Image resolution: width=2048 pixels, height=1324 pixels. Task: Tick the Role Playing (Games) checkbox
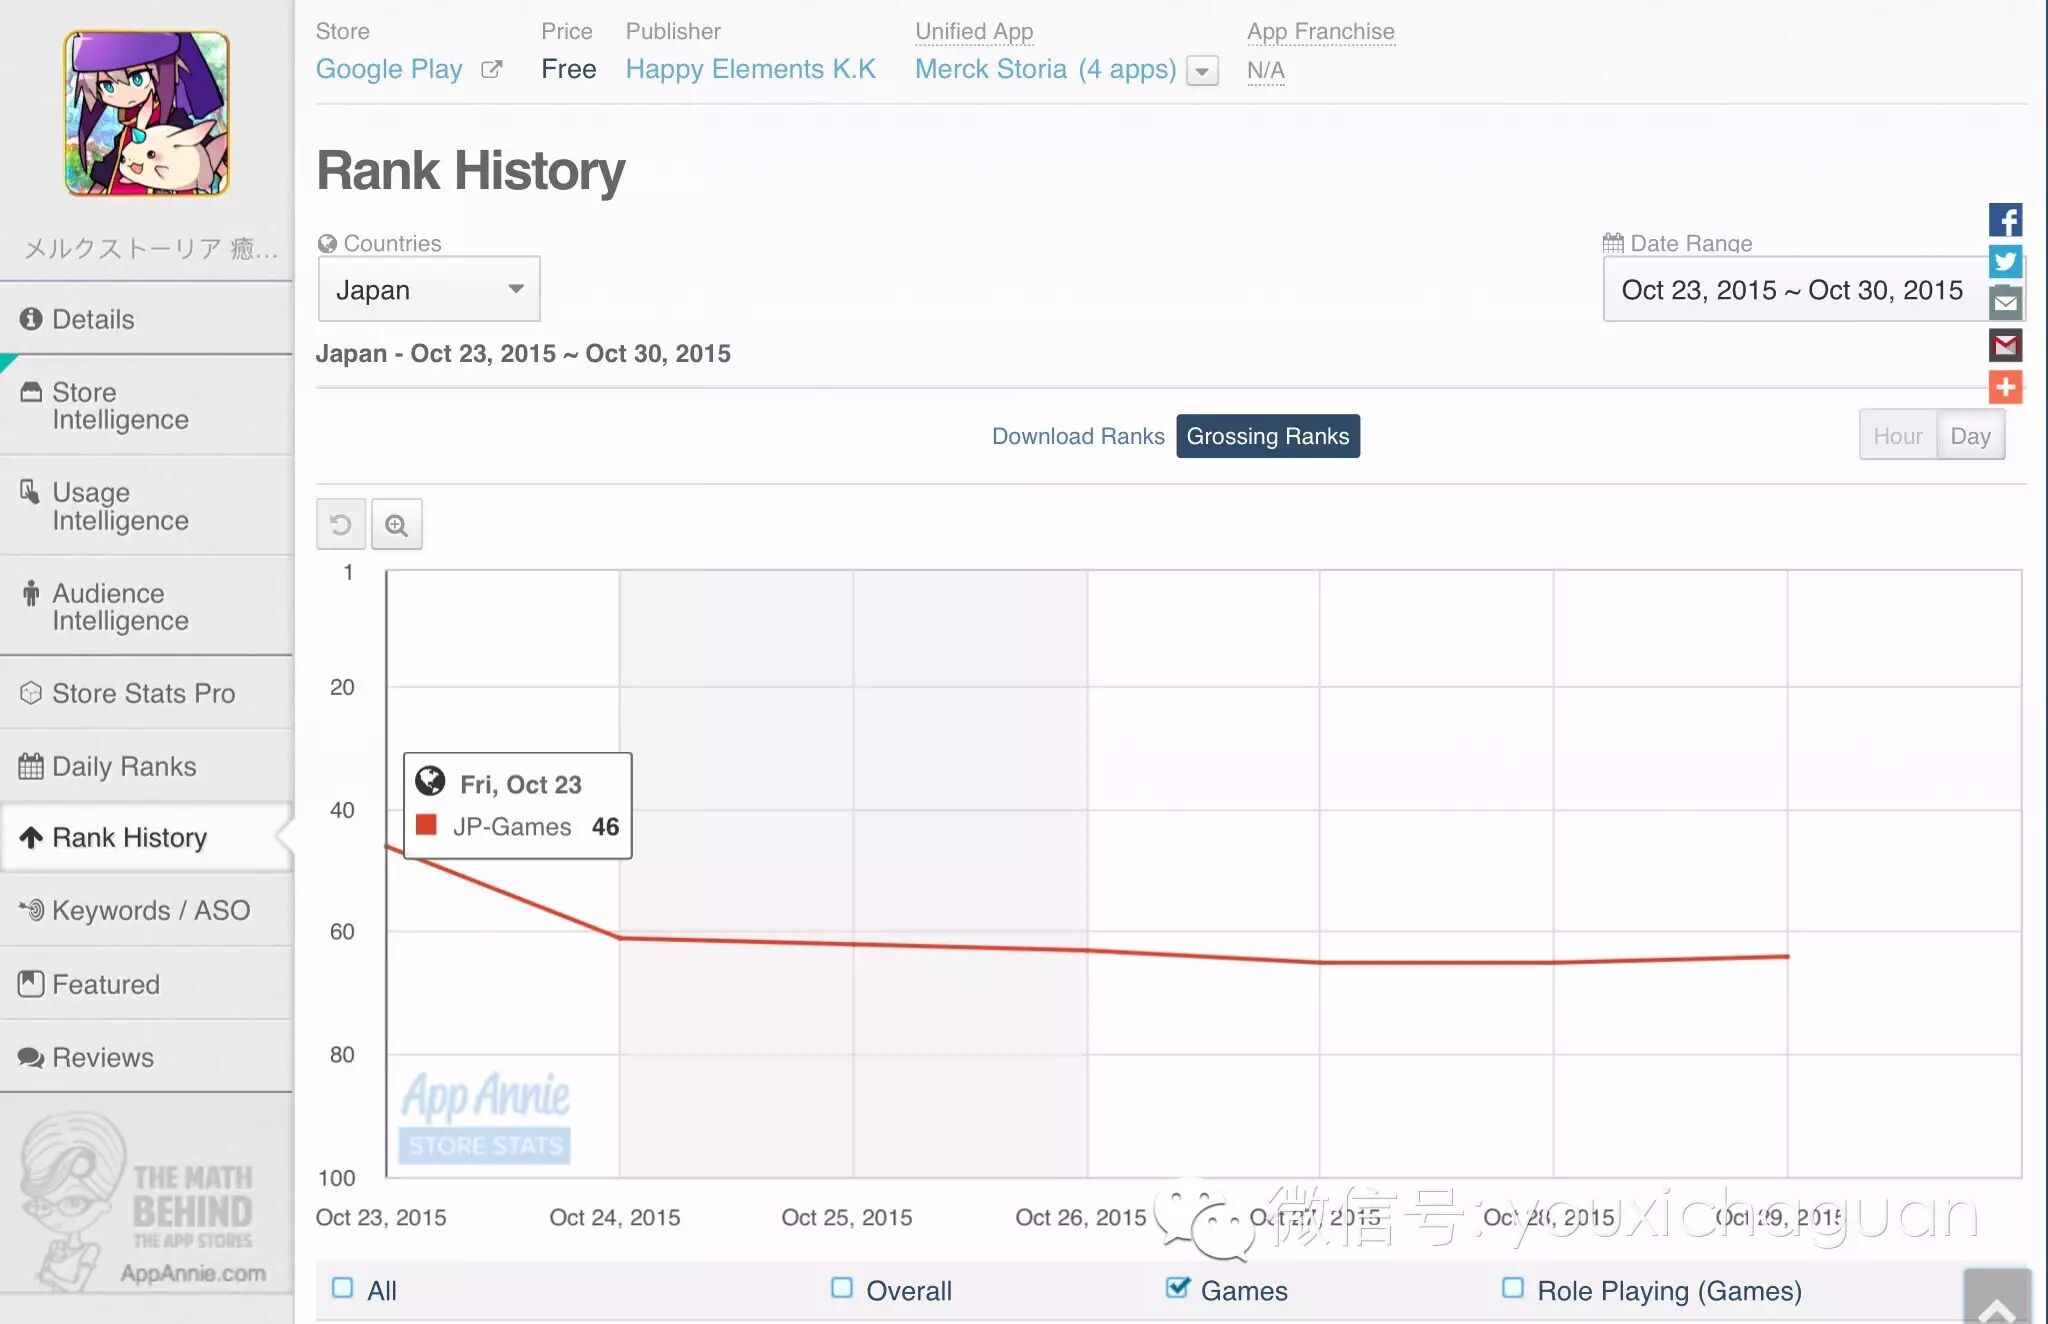coord(1513,1288)
